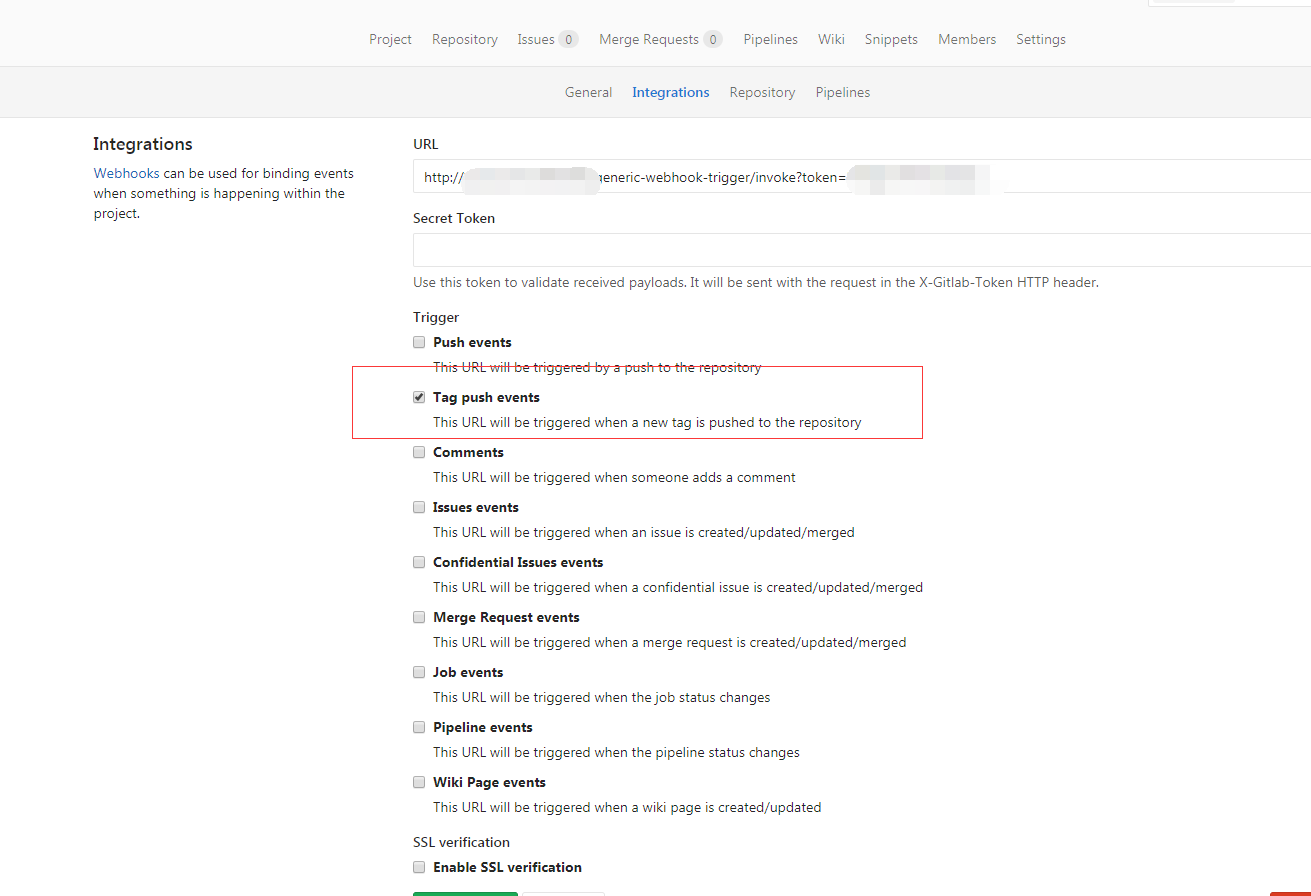Enable the Push events checkbox
The height and width of the screenshot is (896, 1311).
(419, 342)
